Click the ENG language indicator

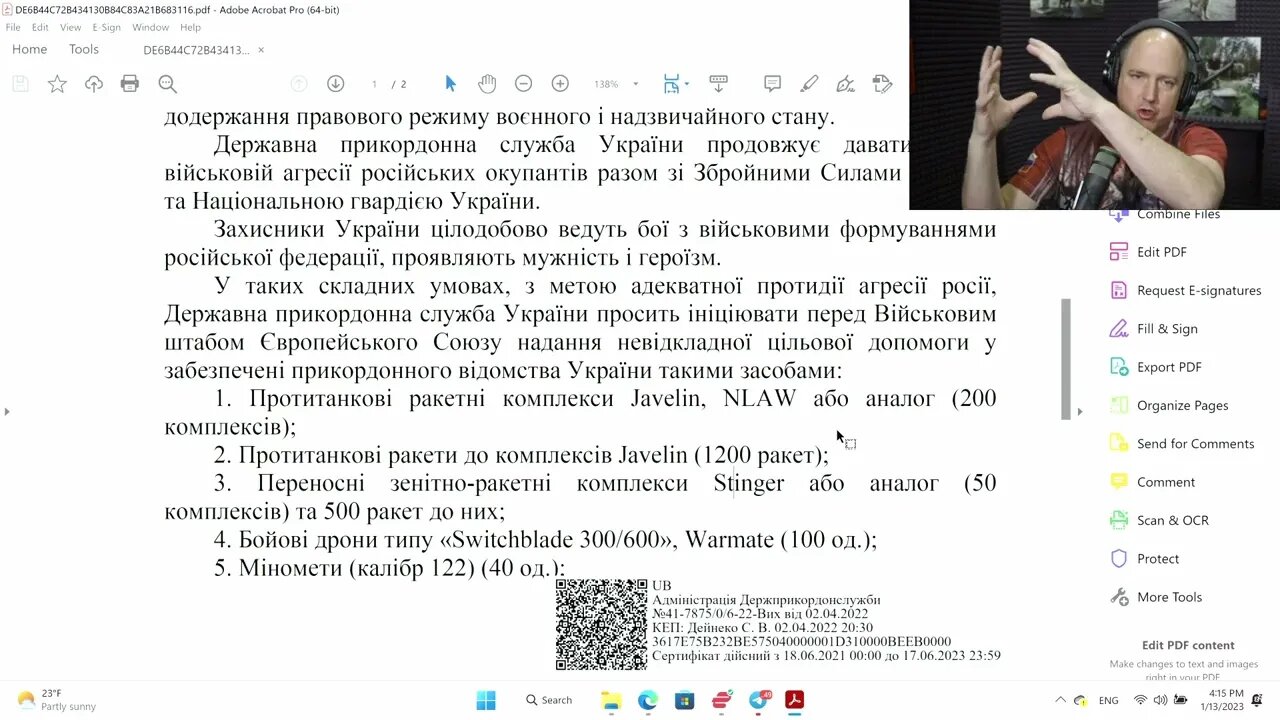(x=1108, y=700)
